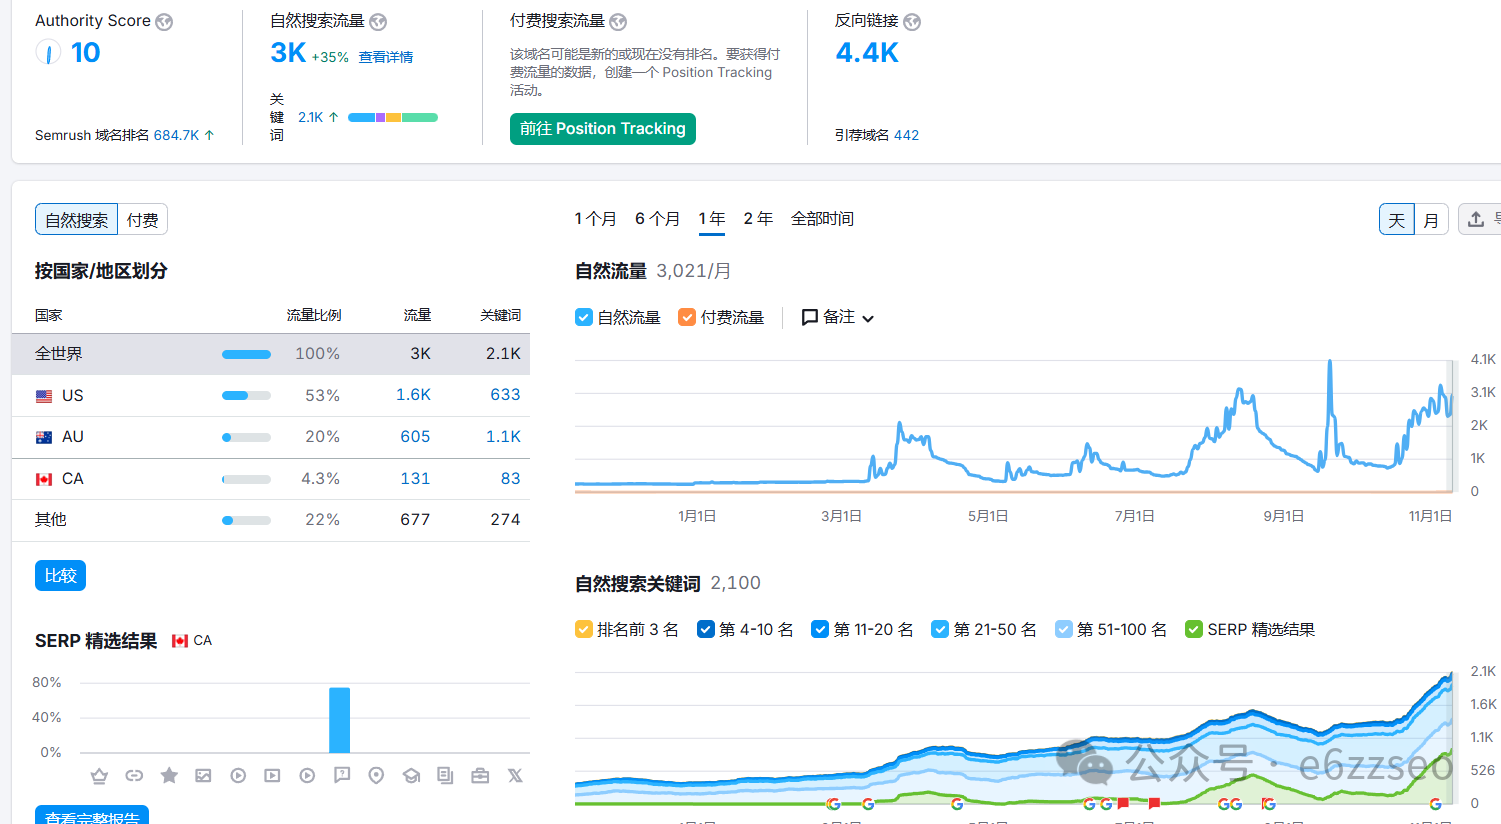Image resolution: width=1501 pixels, height=824 pixels.
Task: Disable the 排名前 3 名 checkbox
Action: 584,629
